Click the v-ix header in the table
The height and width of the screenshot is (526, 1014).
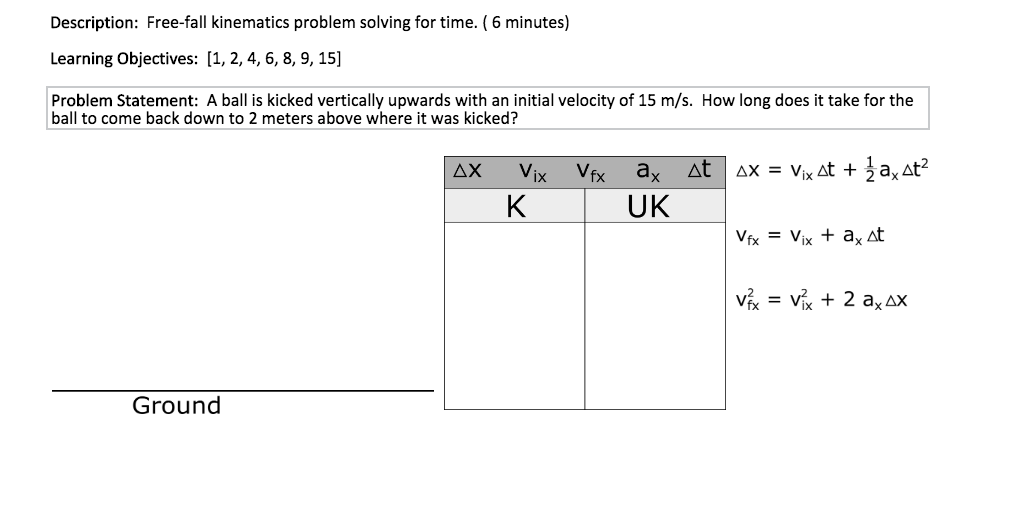[x=531, y=173]
